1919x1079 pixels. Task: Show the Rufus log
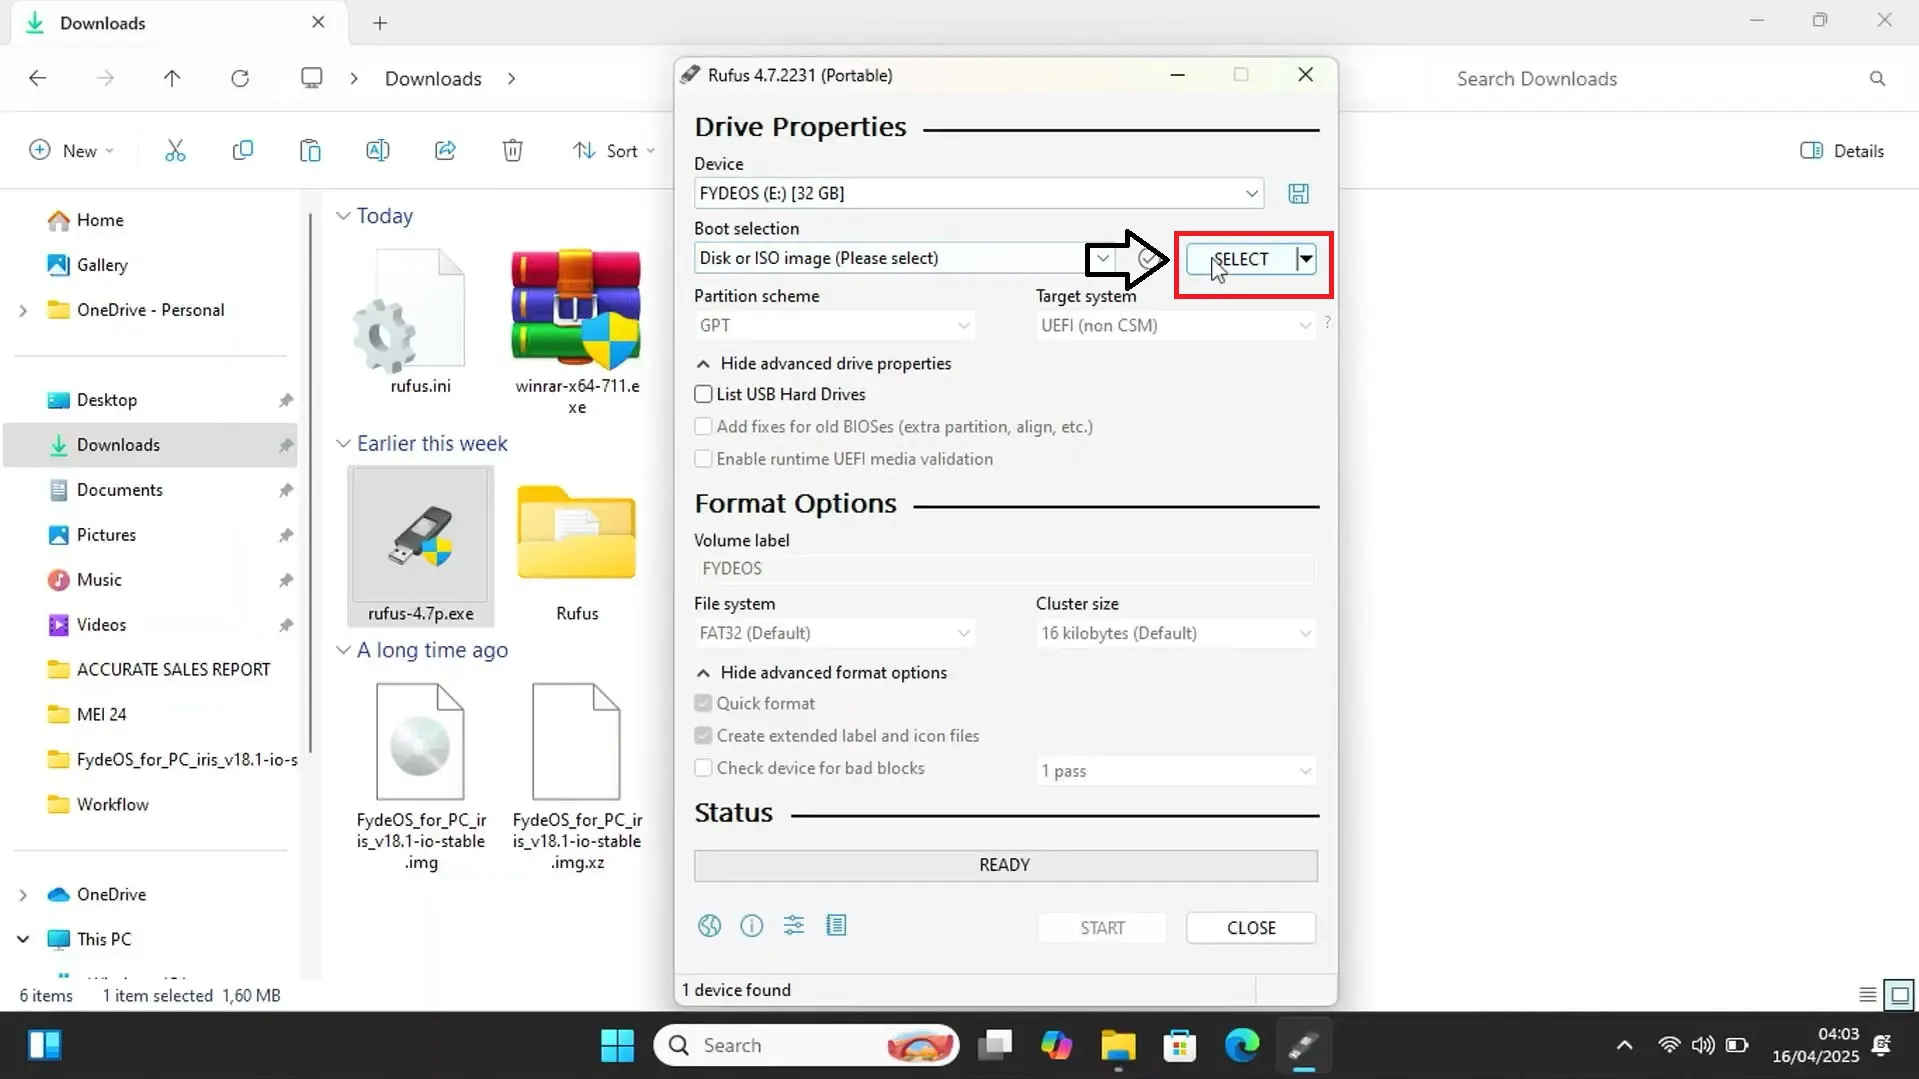pyautogui.click(x=836, y=926)
